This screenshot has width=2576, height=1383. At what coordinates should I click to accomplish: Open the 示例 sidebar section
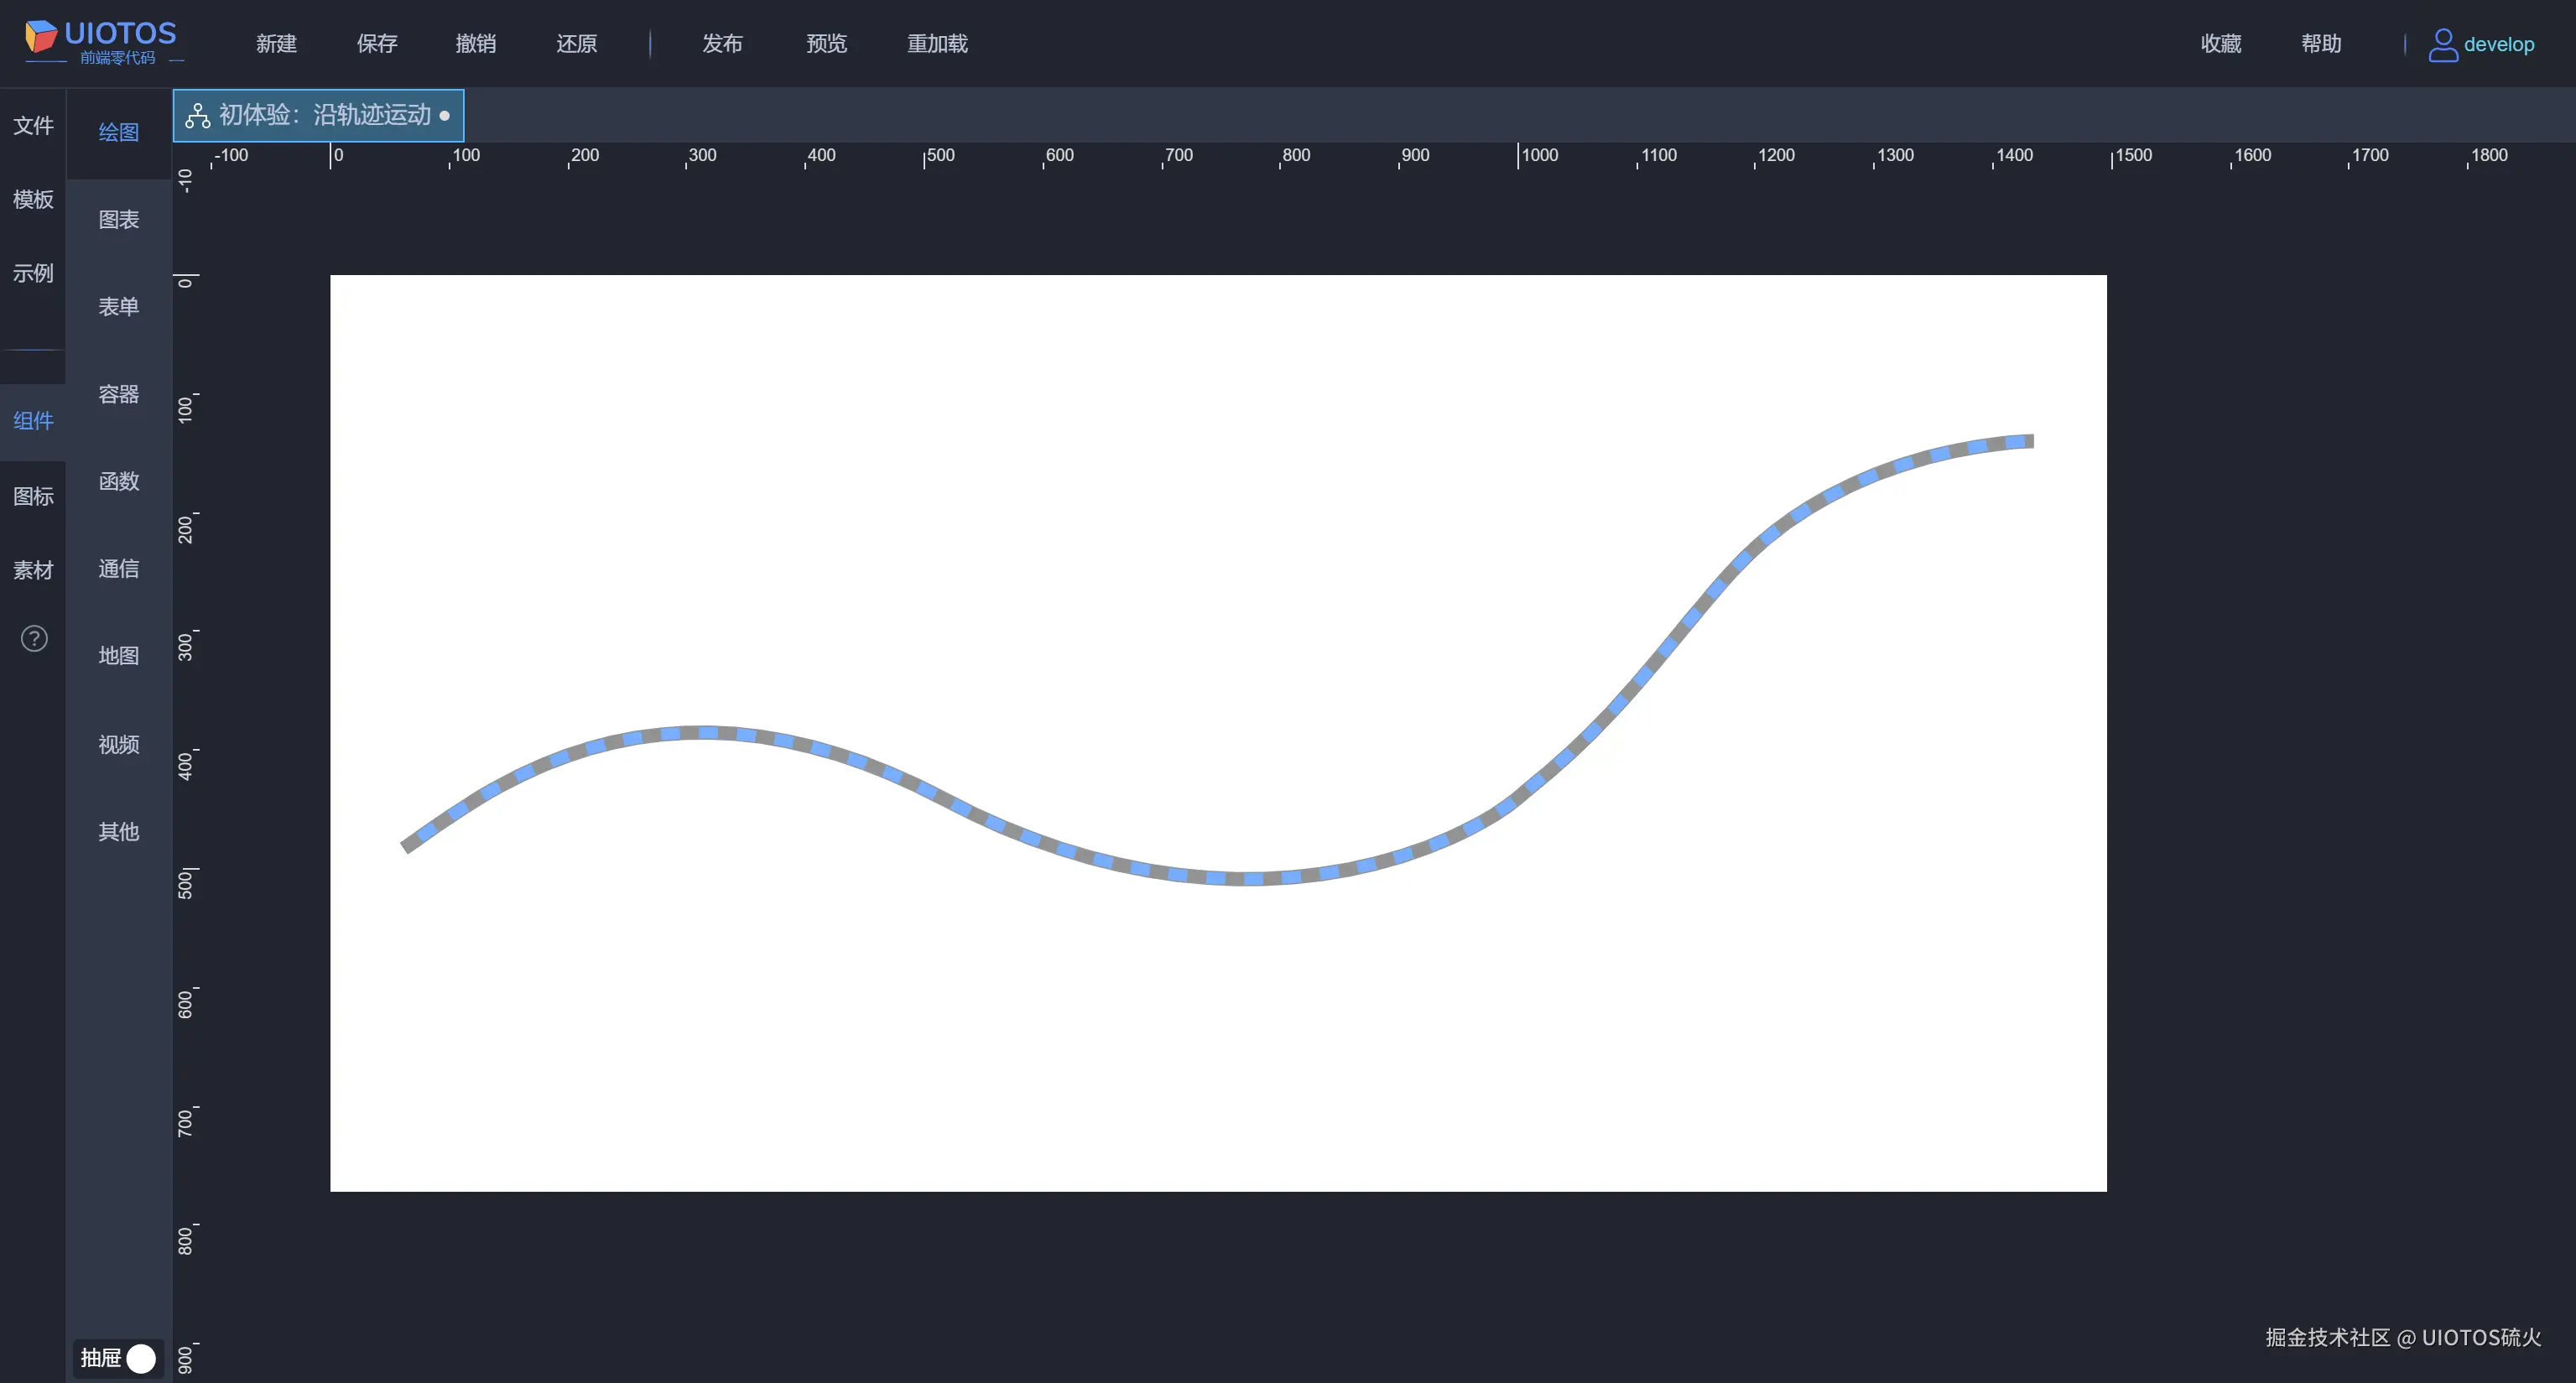click(x=33, y=273)
